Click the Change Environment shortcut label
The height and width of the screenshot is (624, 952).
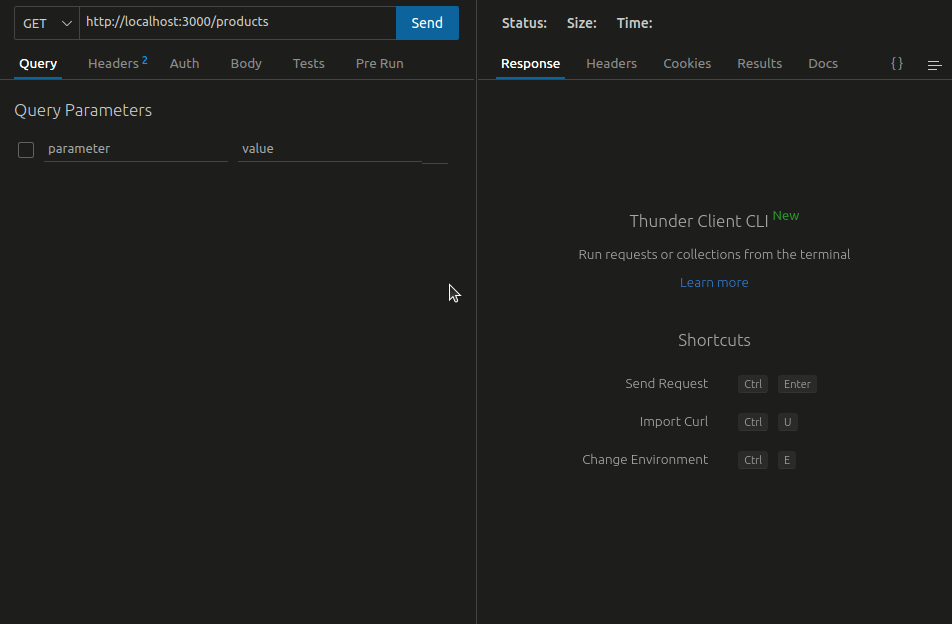(x=645, y=460)
